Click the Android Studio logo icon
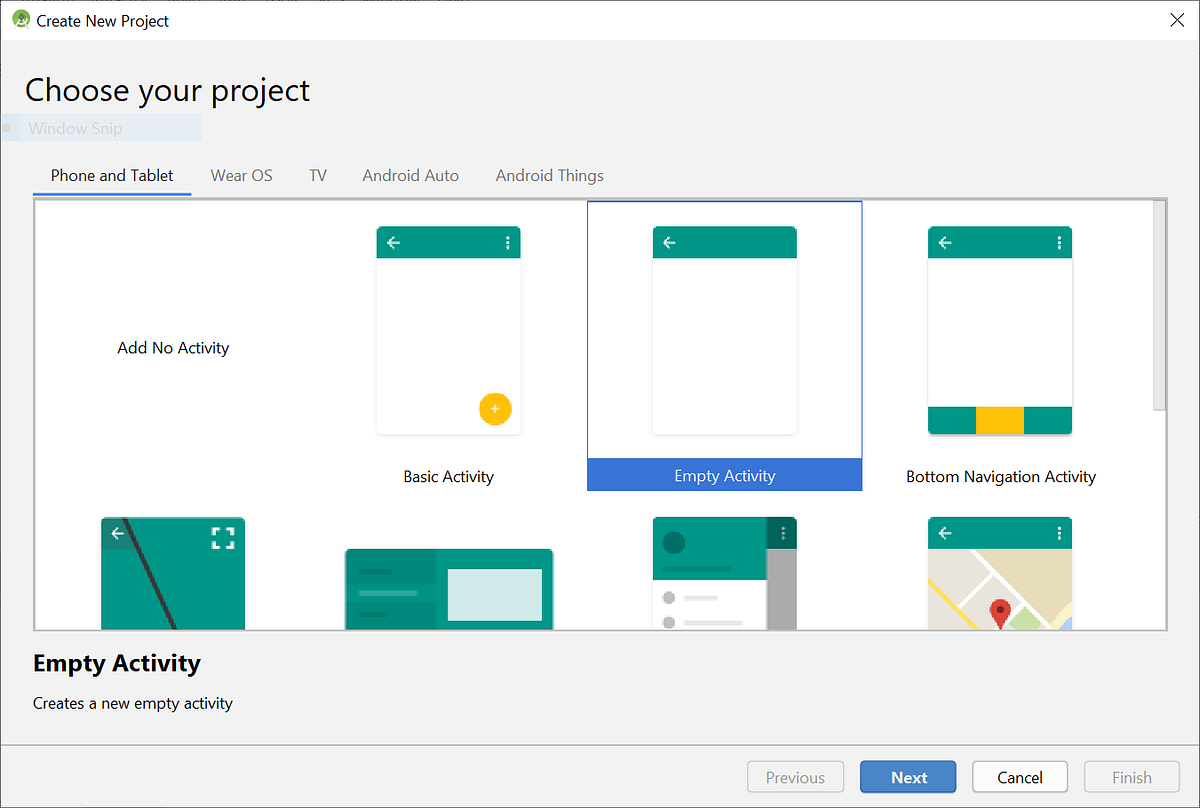Image resolution: width=1200 pixels, height=808 pixels. pyautogui.click(x=19, y=19)
